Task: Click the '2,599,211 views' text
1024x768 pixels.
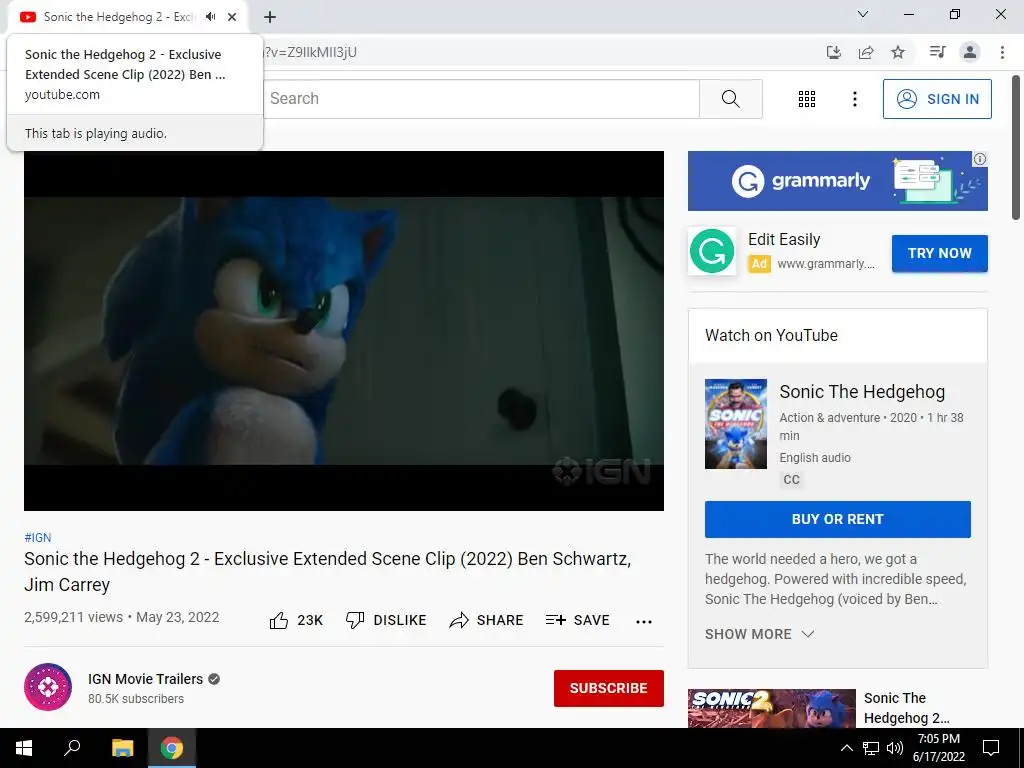Action: (73, 617)
